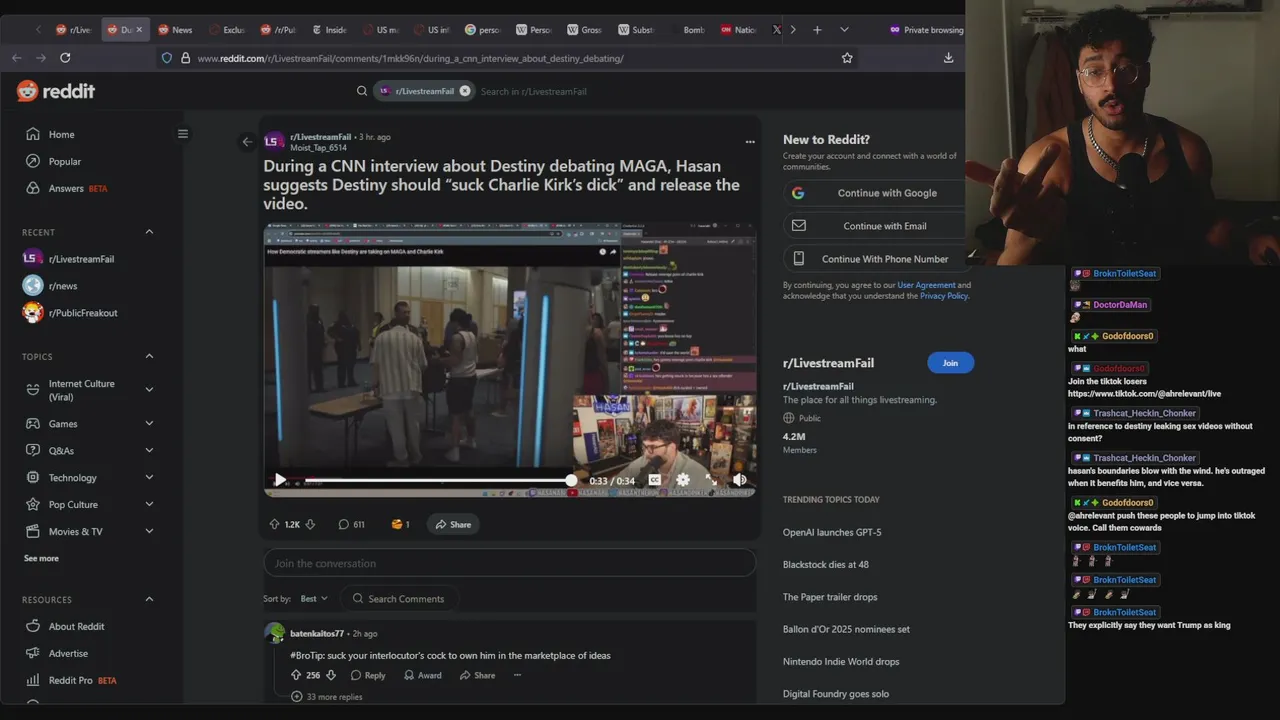This screenshot has height=720, width=1280.
Task: Expand the Movies & TV topic
Action: [149, 532]
